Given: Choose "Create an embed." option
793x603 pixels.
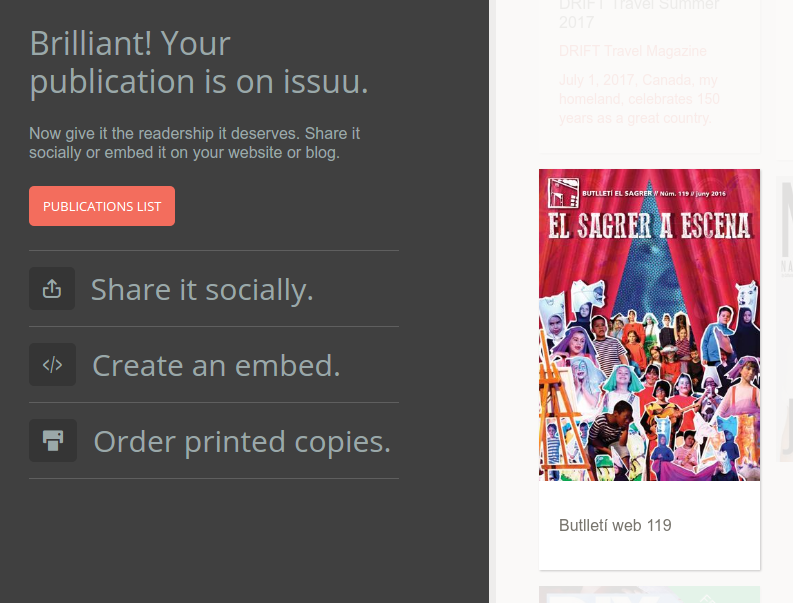Looking at the screenshot, I should coord(216,365).
